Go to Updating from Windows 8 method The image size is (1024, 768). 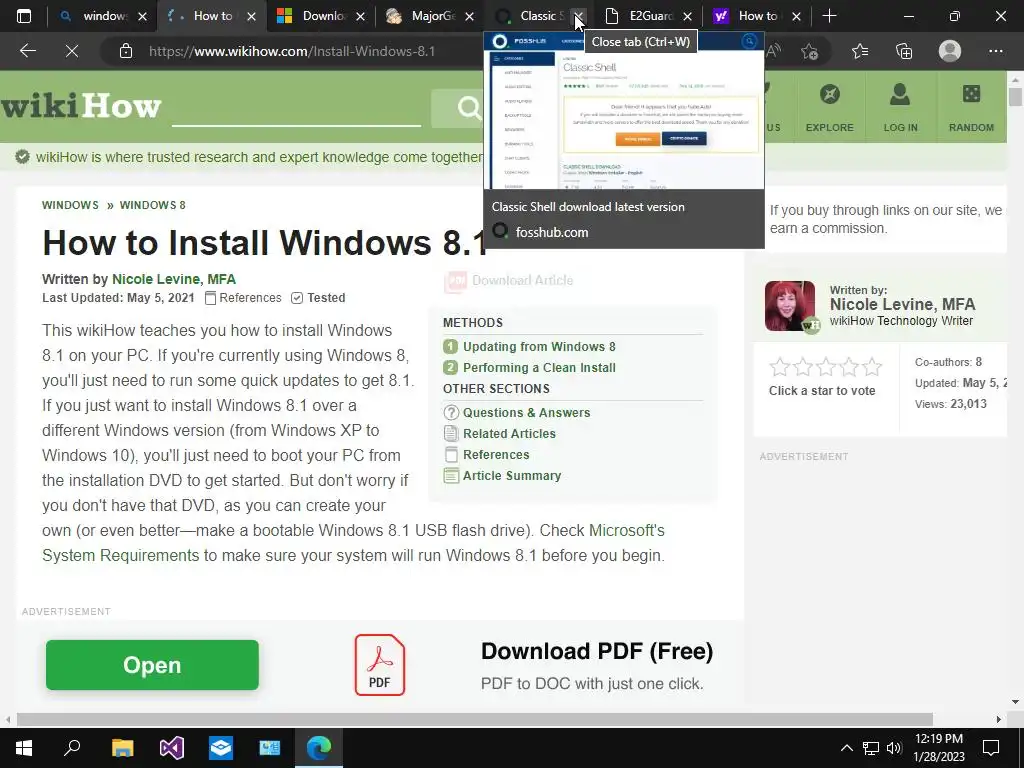click(x=539, y=347)
